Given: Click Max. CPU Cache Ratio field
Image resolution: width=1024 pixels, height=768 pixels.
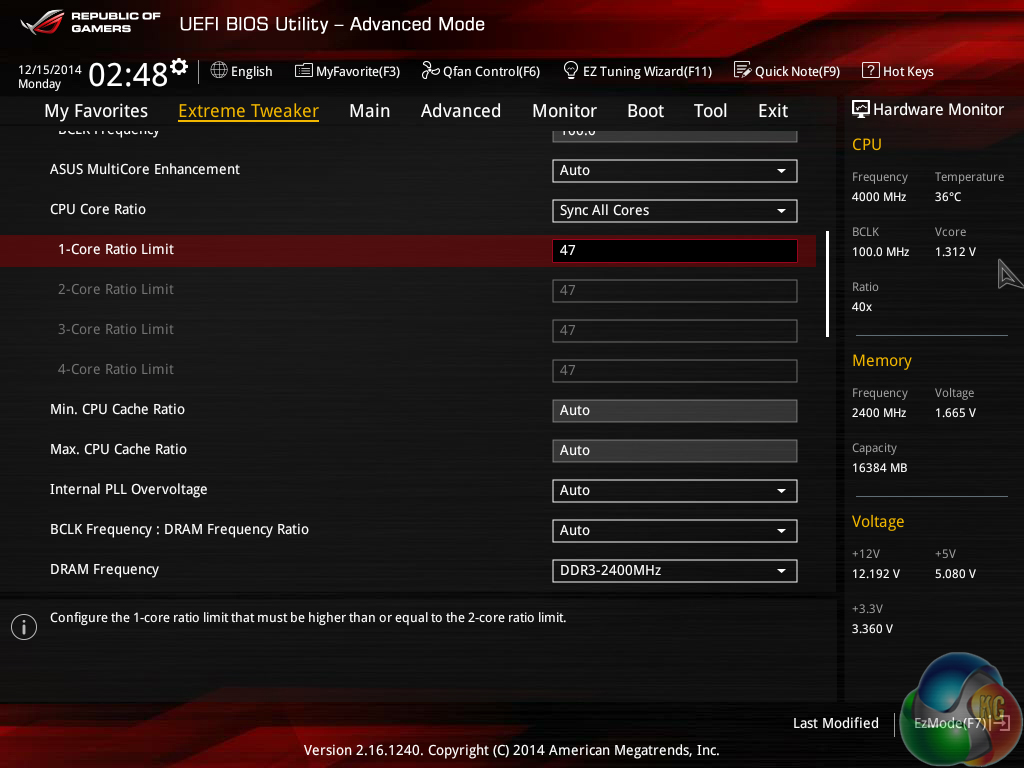Looking at the screenshot, I should coord(675,451).
